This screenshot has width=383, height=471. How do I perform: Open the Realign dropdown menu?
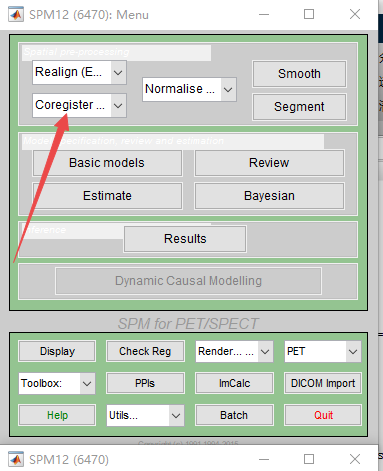(79, 72)
